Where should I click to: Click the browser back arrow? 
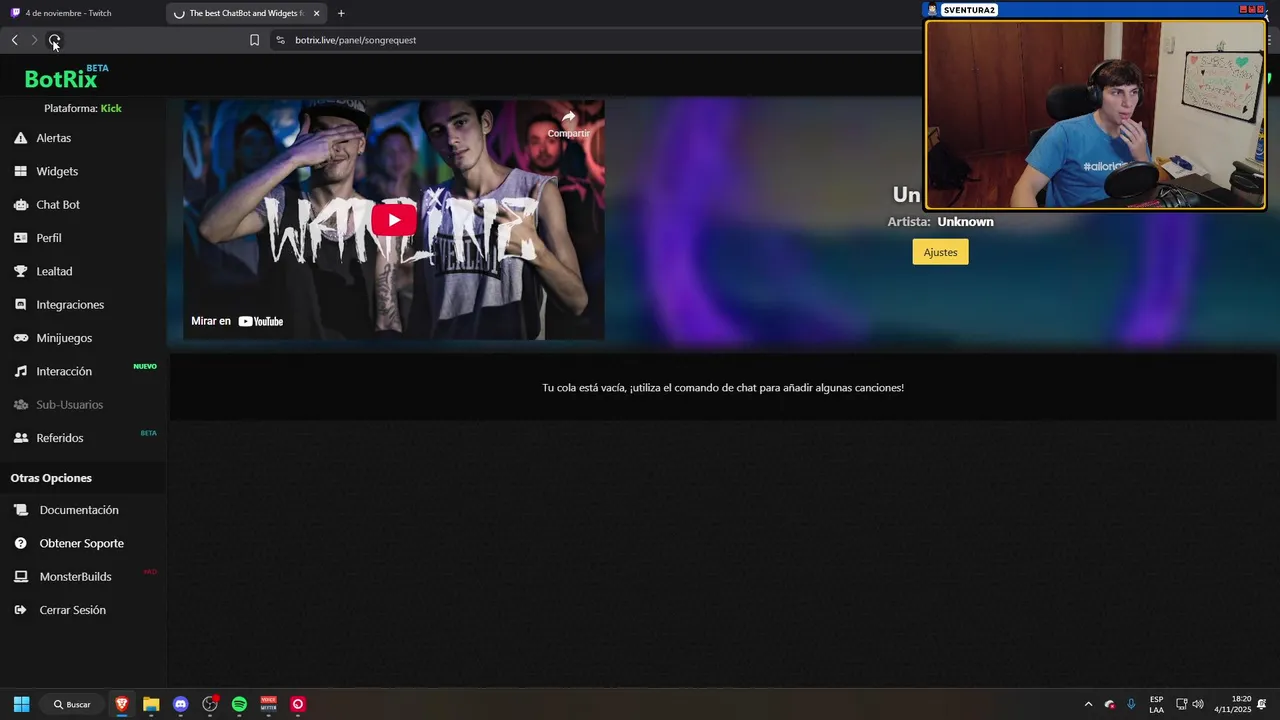(x=14, y=40)
